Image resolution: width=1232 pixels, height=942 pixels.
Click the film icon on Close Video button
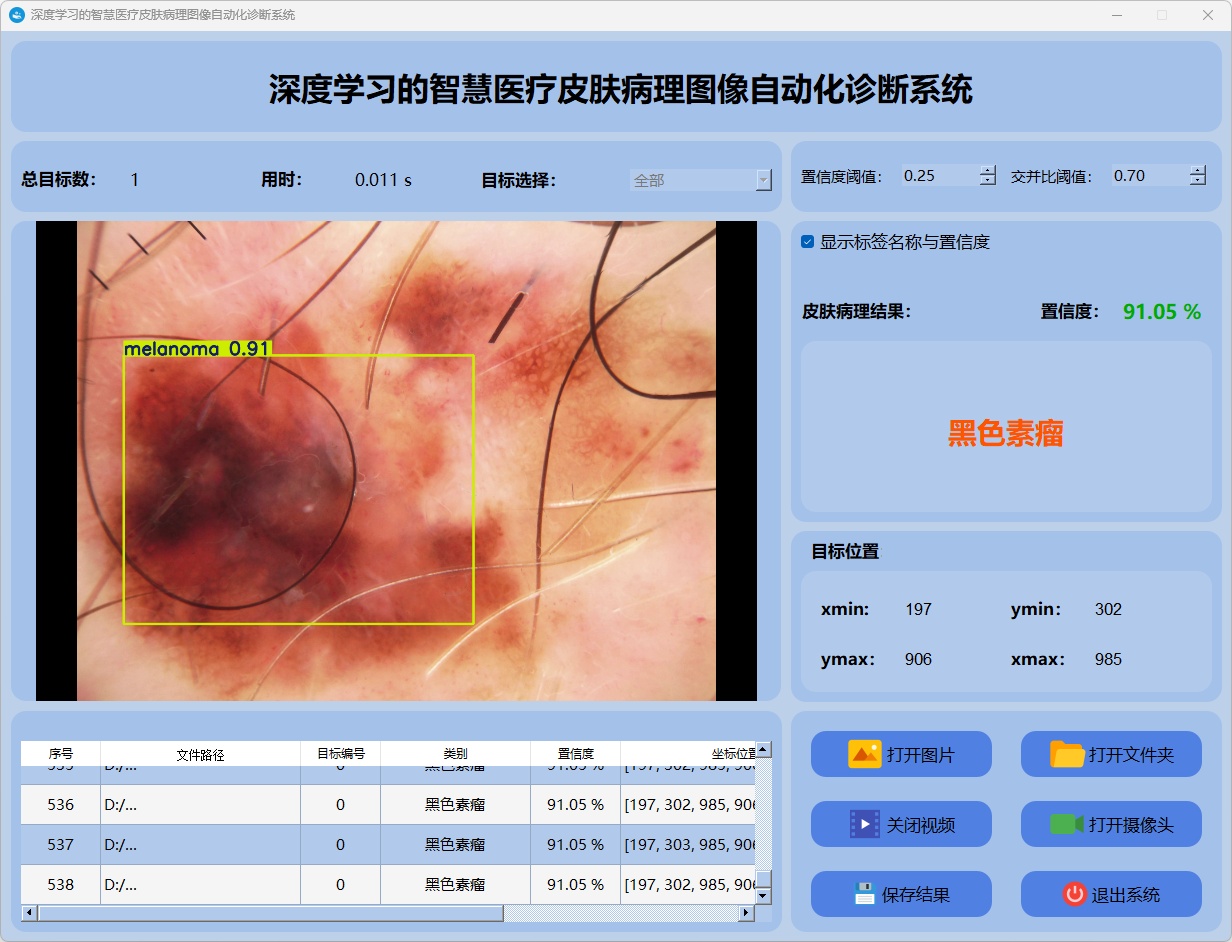(864, 824)
